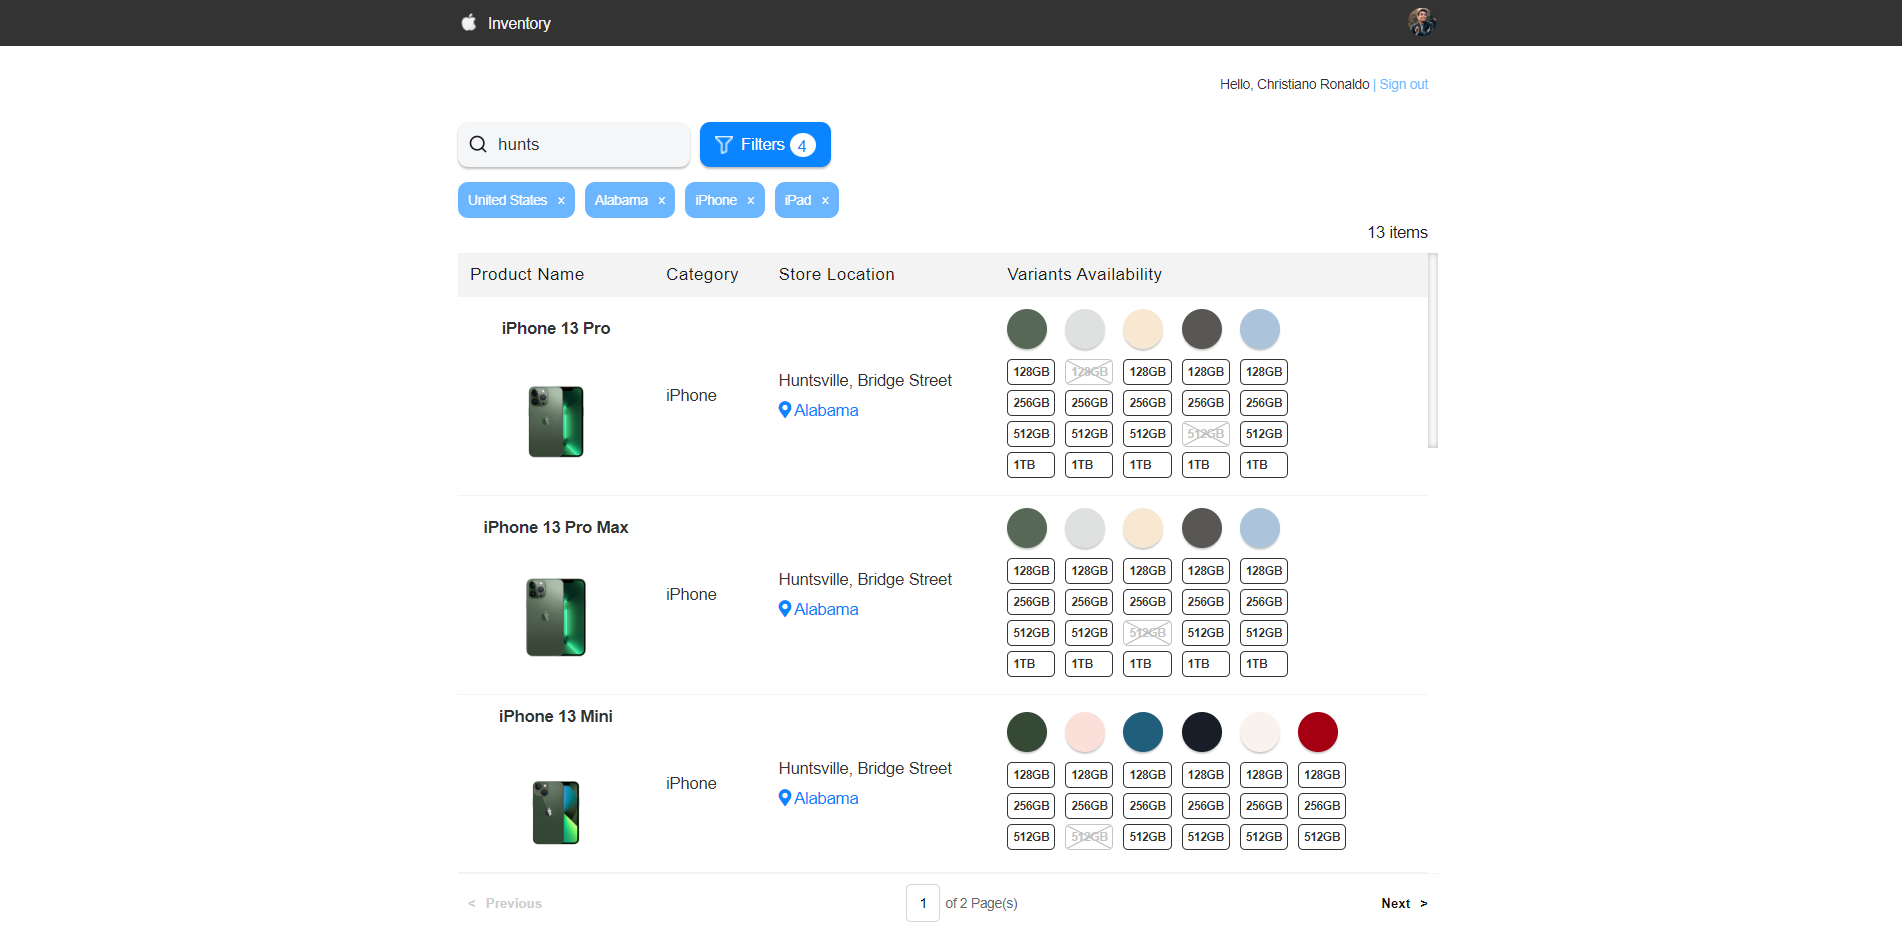Open Alabama location link for iPhone 13 Pro Max

825,609
